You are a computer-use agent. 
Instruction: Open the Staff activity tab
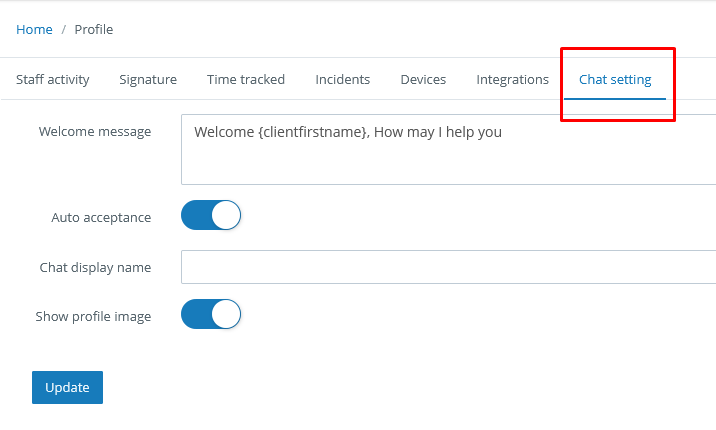tap(53, 80)
